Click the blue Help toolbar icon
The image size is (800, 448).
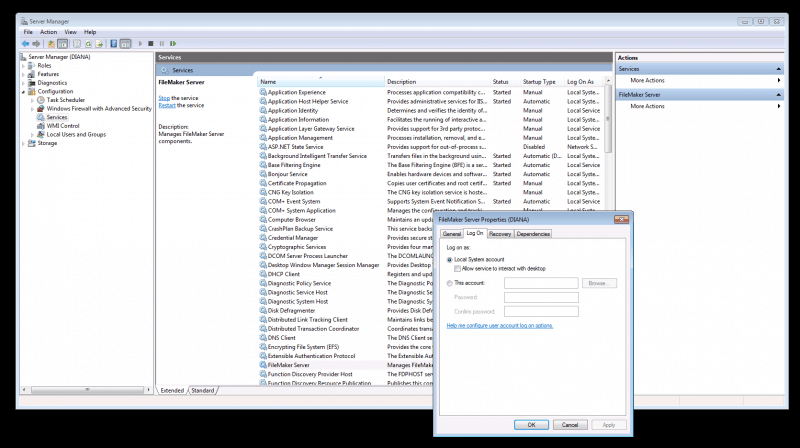click(114, 44)
